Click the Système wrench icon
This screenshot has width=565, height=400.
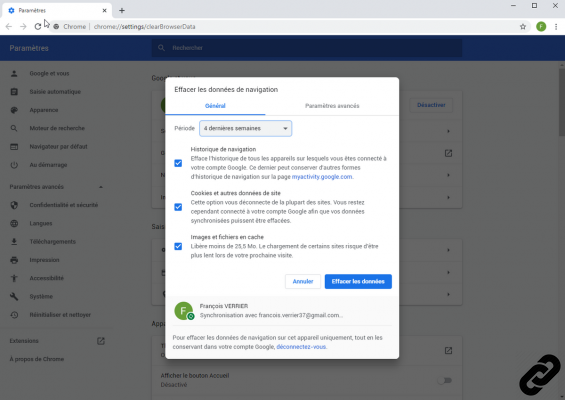(x=14, y=297)
